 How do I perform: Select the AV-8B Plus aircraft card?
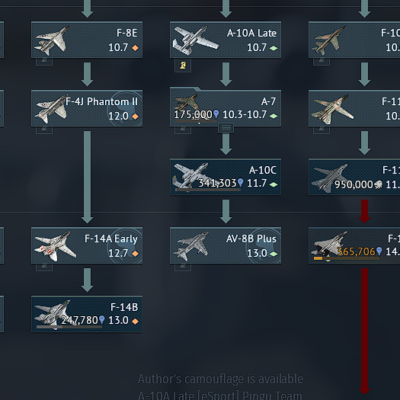(x=225, y=246)
